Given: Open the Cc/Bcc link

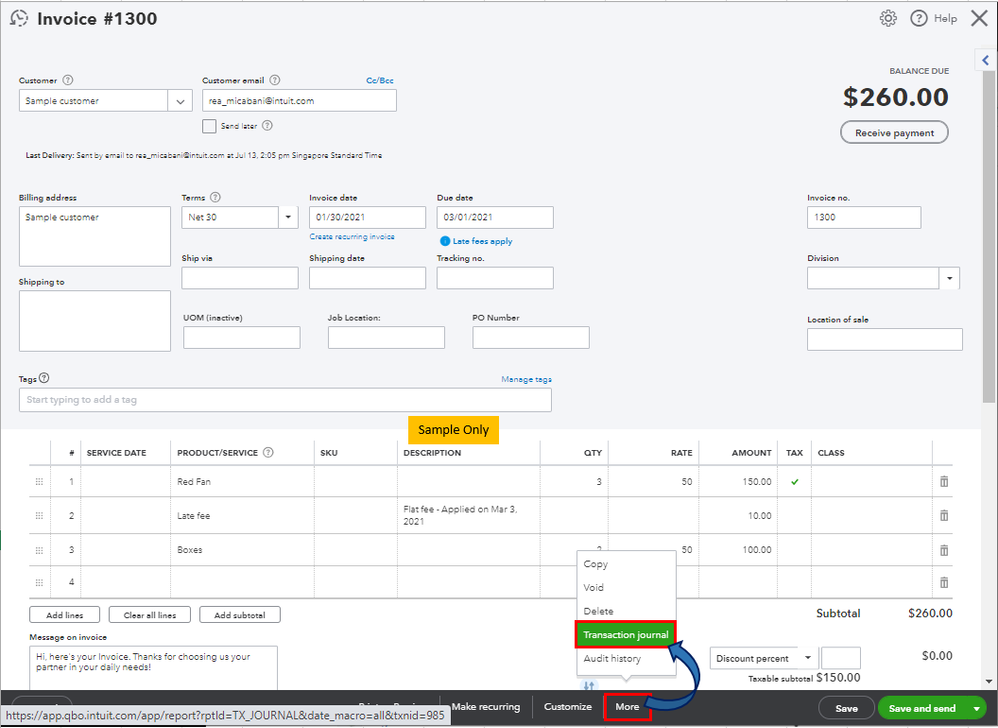Looking at the screenshot, I should tap(380, 80).
